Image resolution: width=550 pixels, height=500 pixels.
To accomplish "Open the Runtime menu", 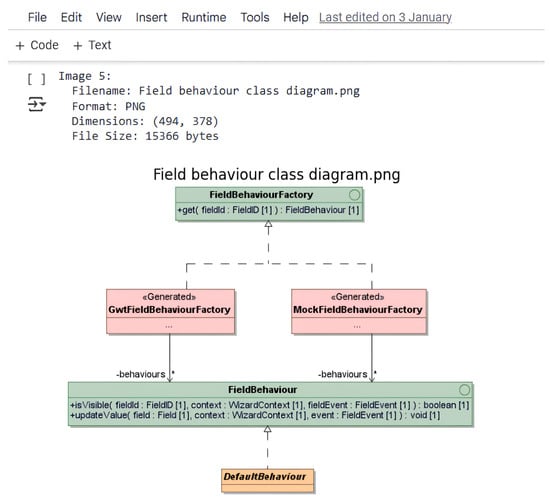I will click(x=204, y=17).
